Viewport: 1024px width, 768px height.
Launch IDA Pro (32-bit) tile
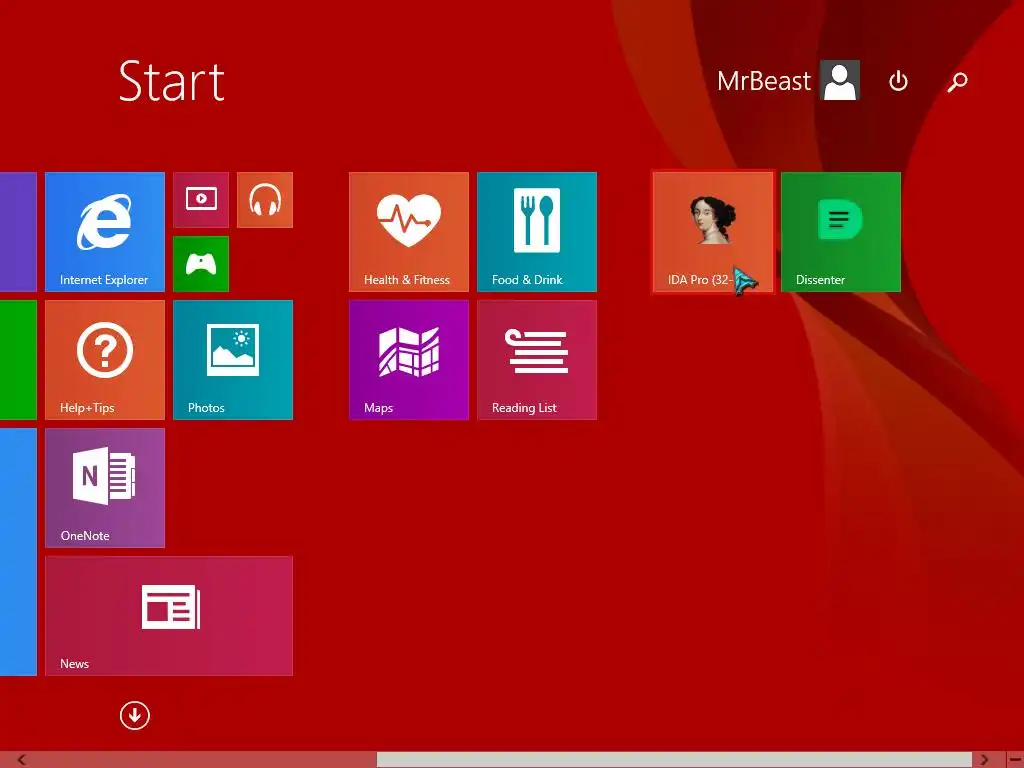coord(713,232)
